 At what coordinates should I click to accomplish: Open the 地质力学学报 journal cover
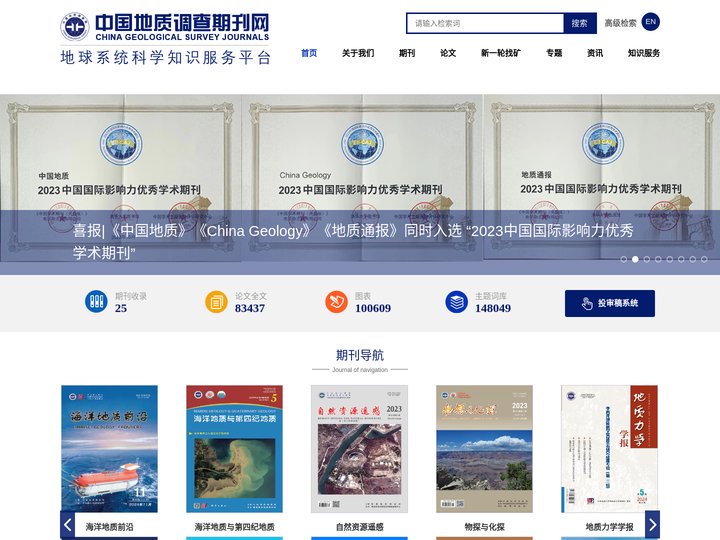click(x=609, y=449)
